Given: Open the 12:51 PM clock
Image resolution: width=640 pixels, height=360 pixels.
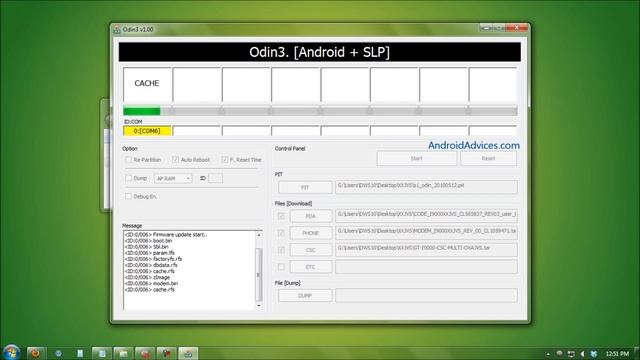Looking at the screenshot, I should [x=617, y=354].
